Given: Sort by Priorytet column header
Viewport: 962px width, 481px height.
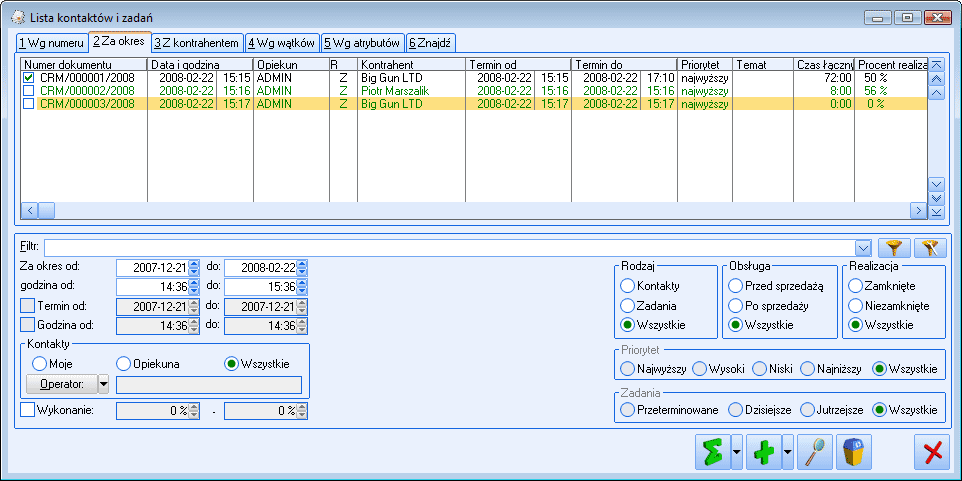Looking at the screenshot, I should (705, 64).
